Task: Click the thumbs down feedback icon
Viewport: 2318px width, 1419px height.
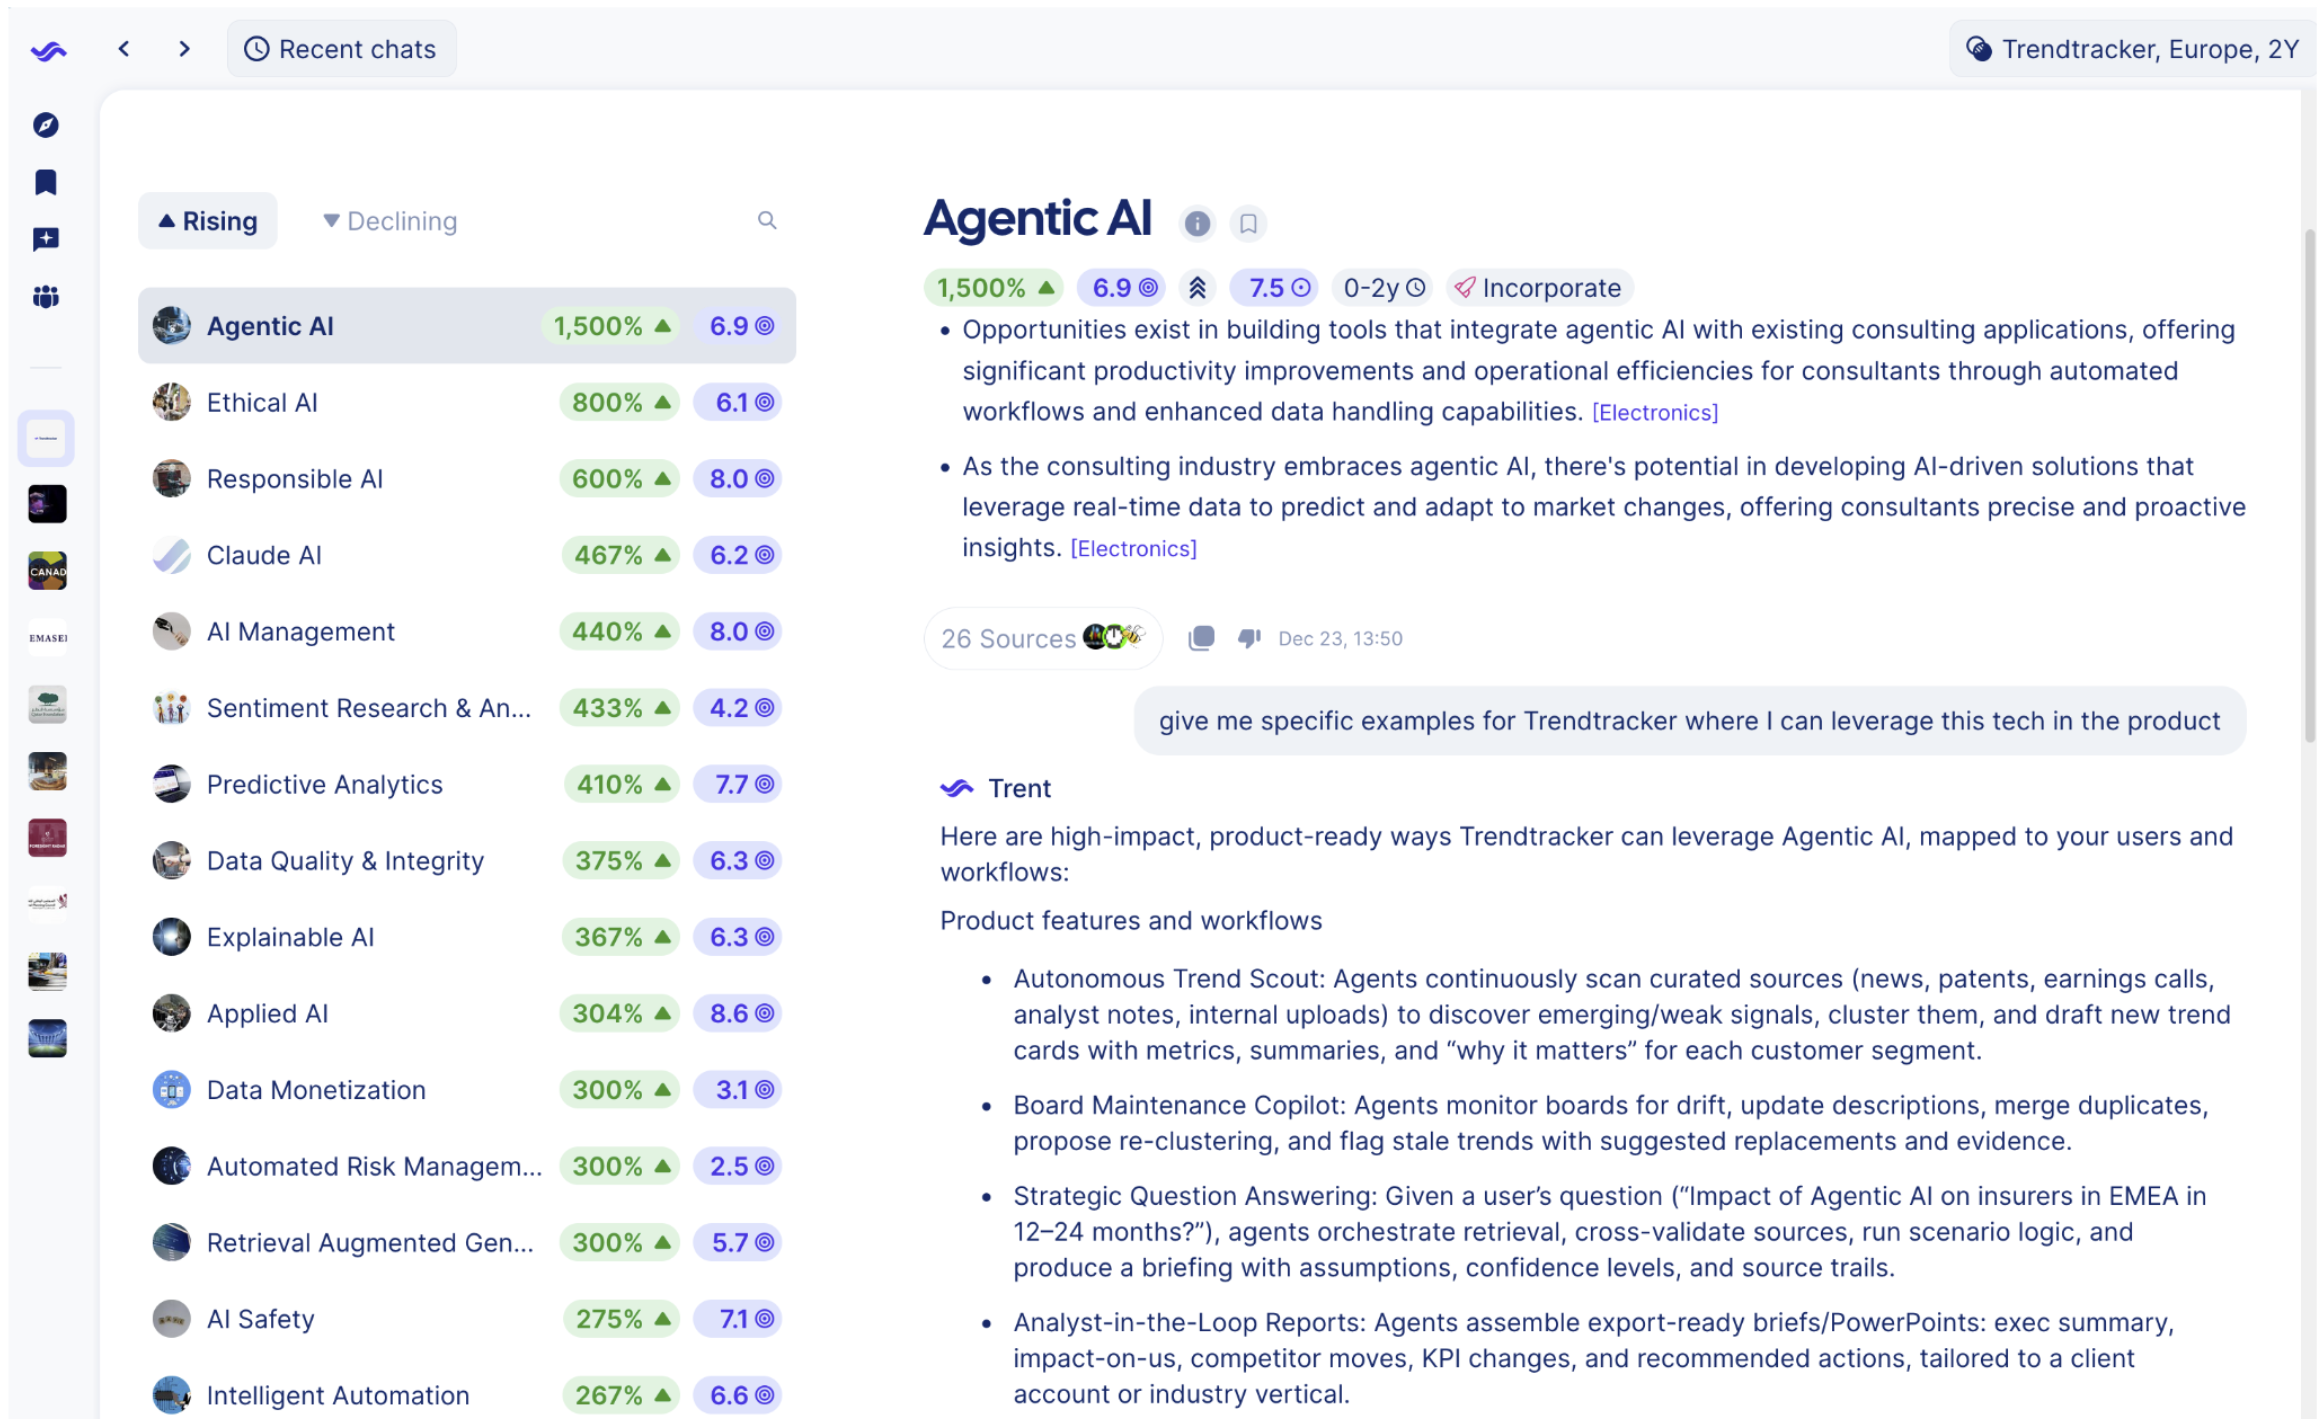Action: point(1249,638)
